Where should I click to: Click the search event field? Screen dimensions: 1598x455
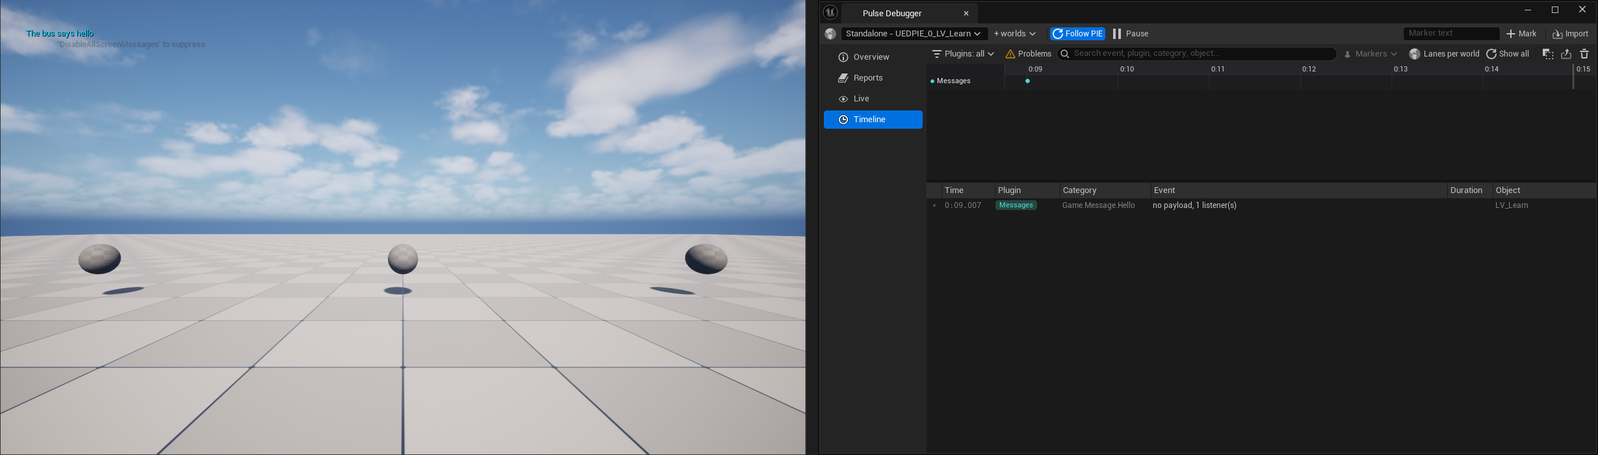tap(1197, 54)
